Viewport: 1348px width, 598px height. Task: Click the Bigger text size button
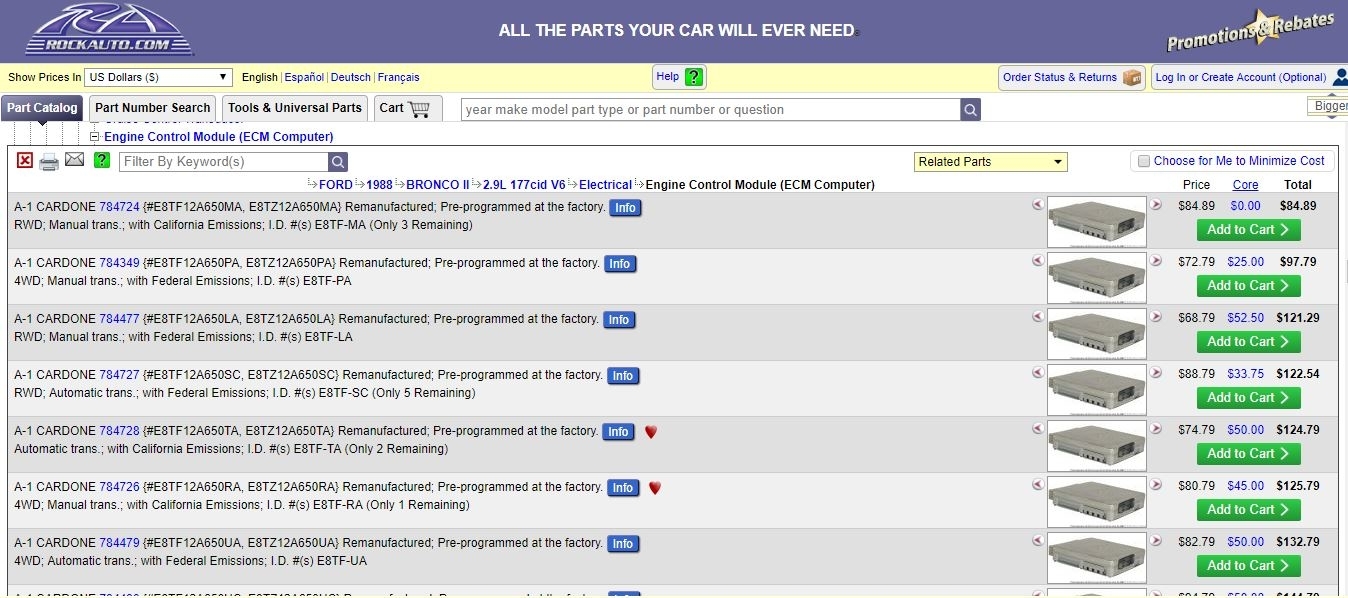pos(1328,106)
